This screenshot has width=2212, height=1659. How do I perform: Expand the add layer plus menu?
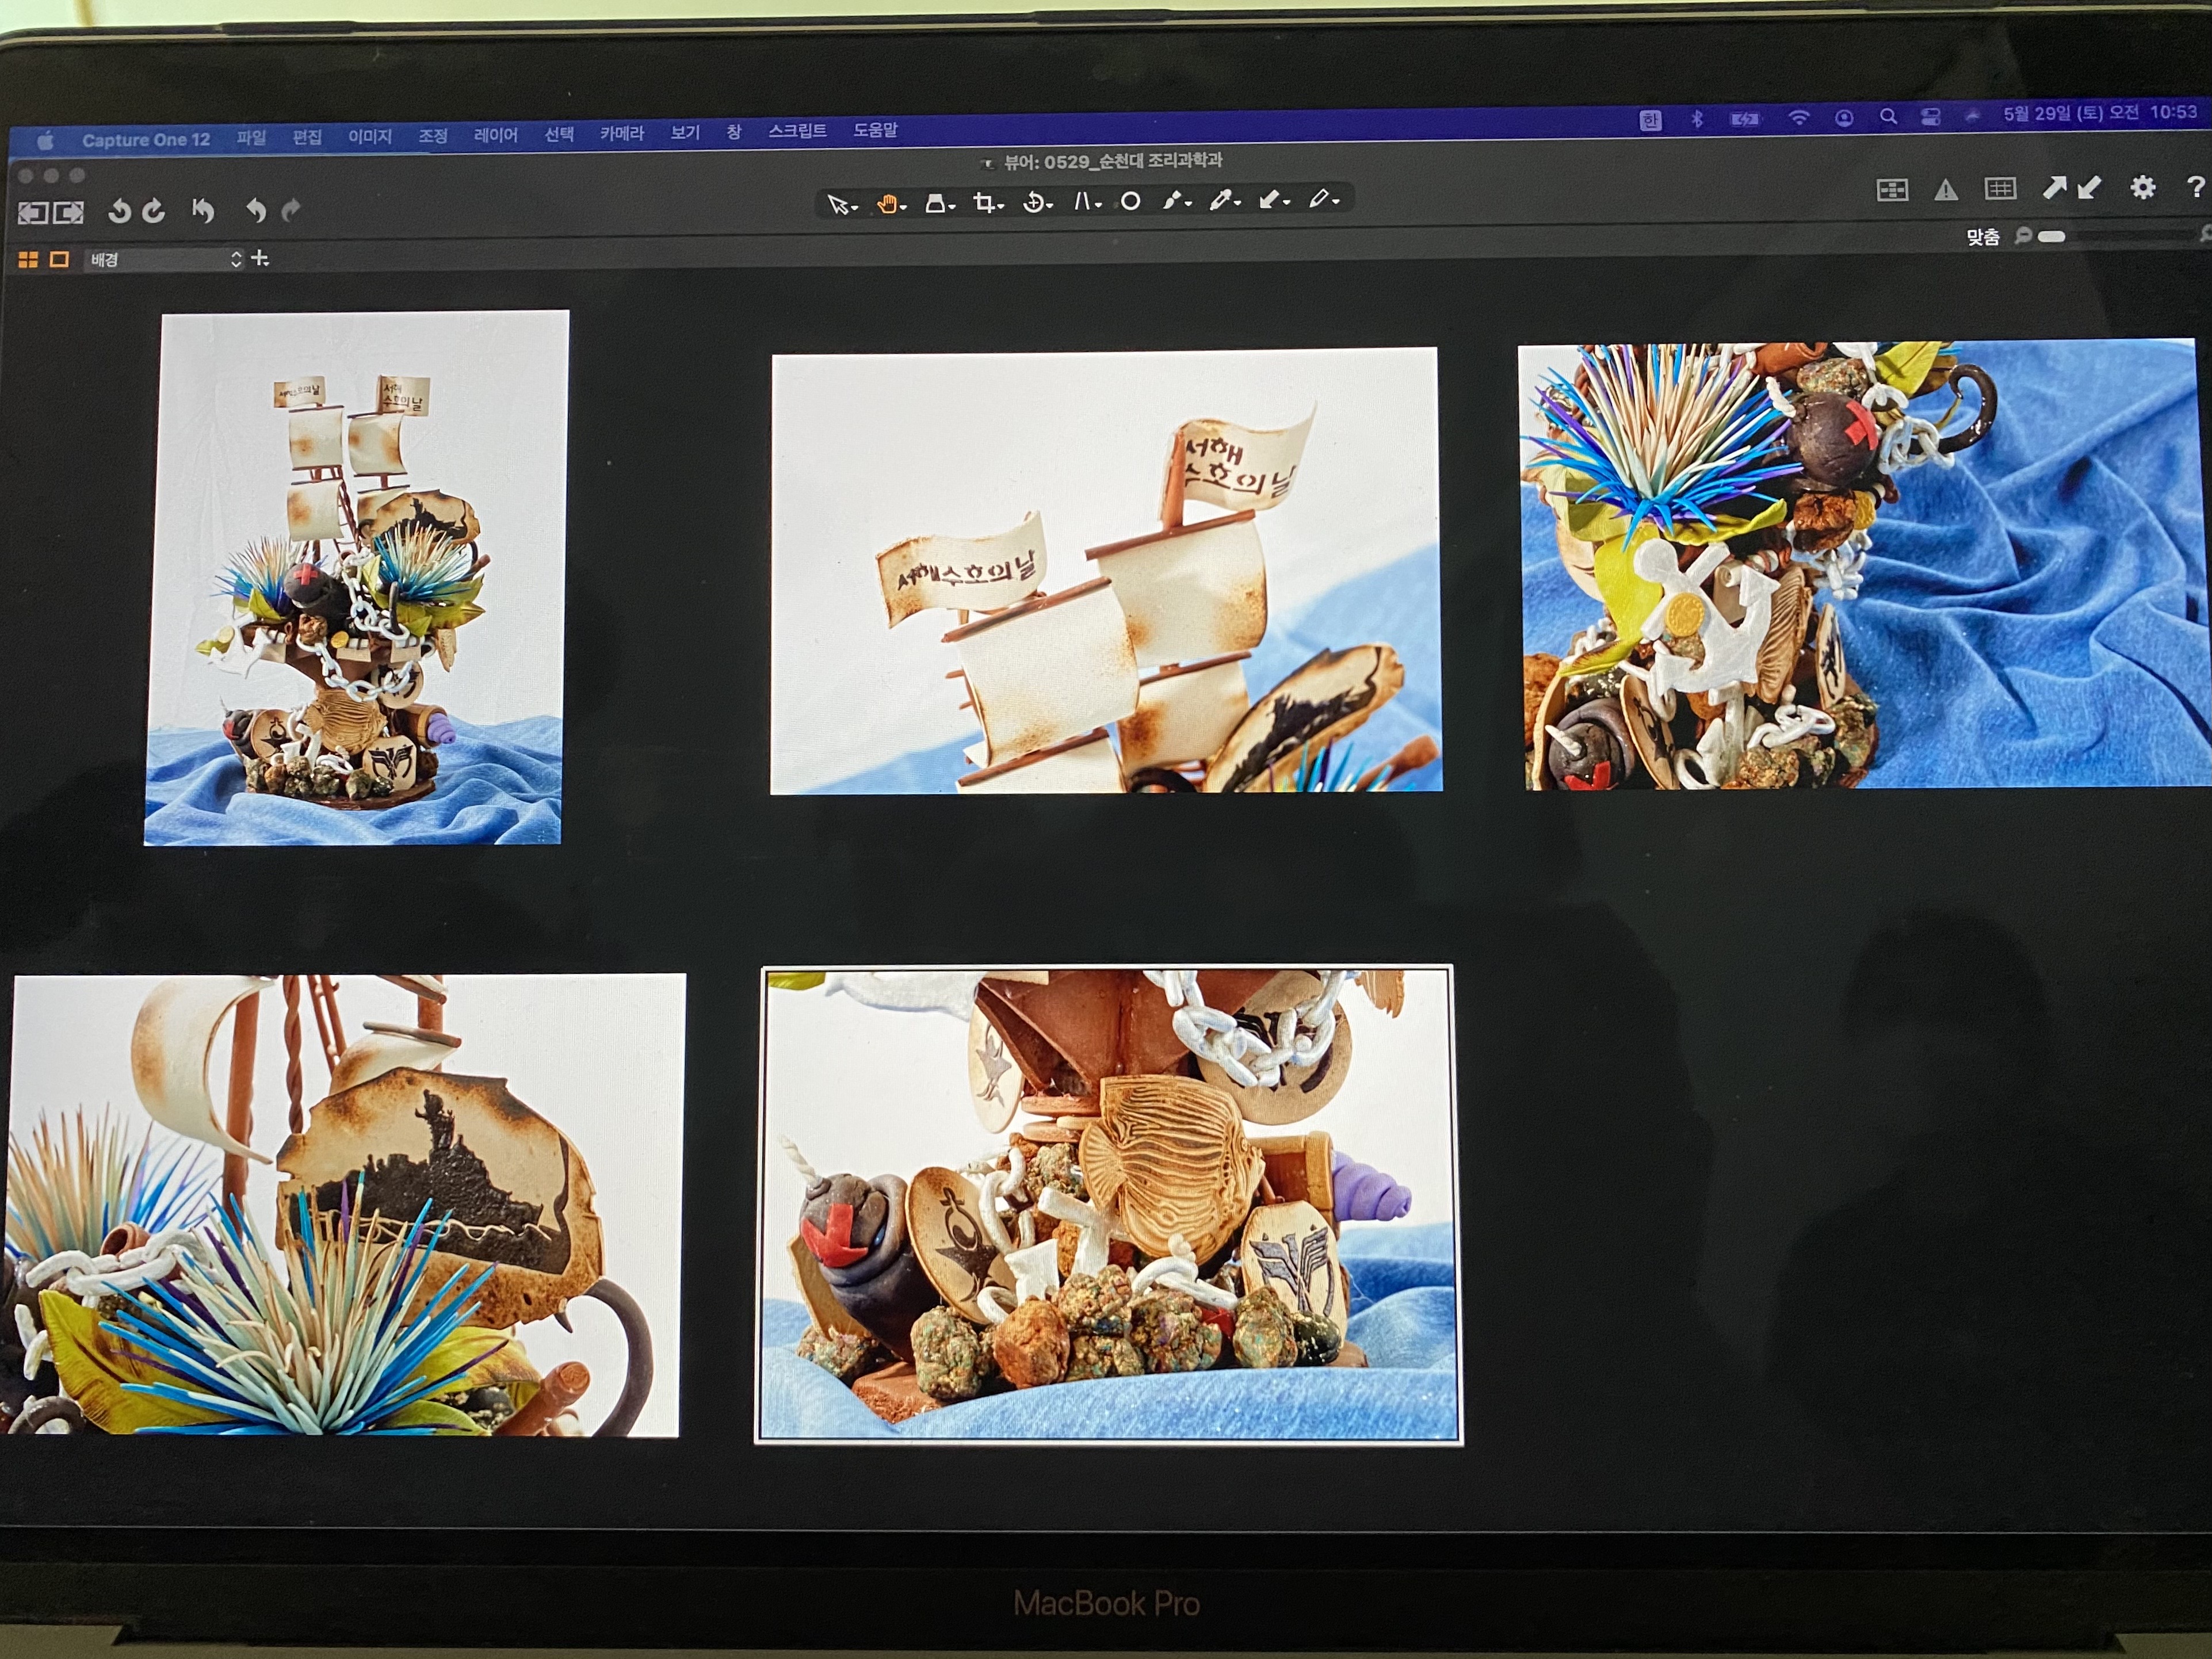click(x=260, y=259)
